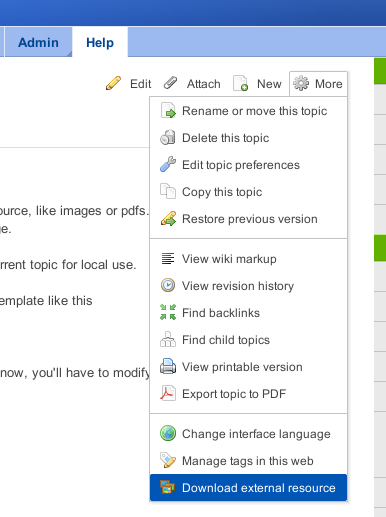Open the Admin tab

38,42
